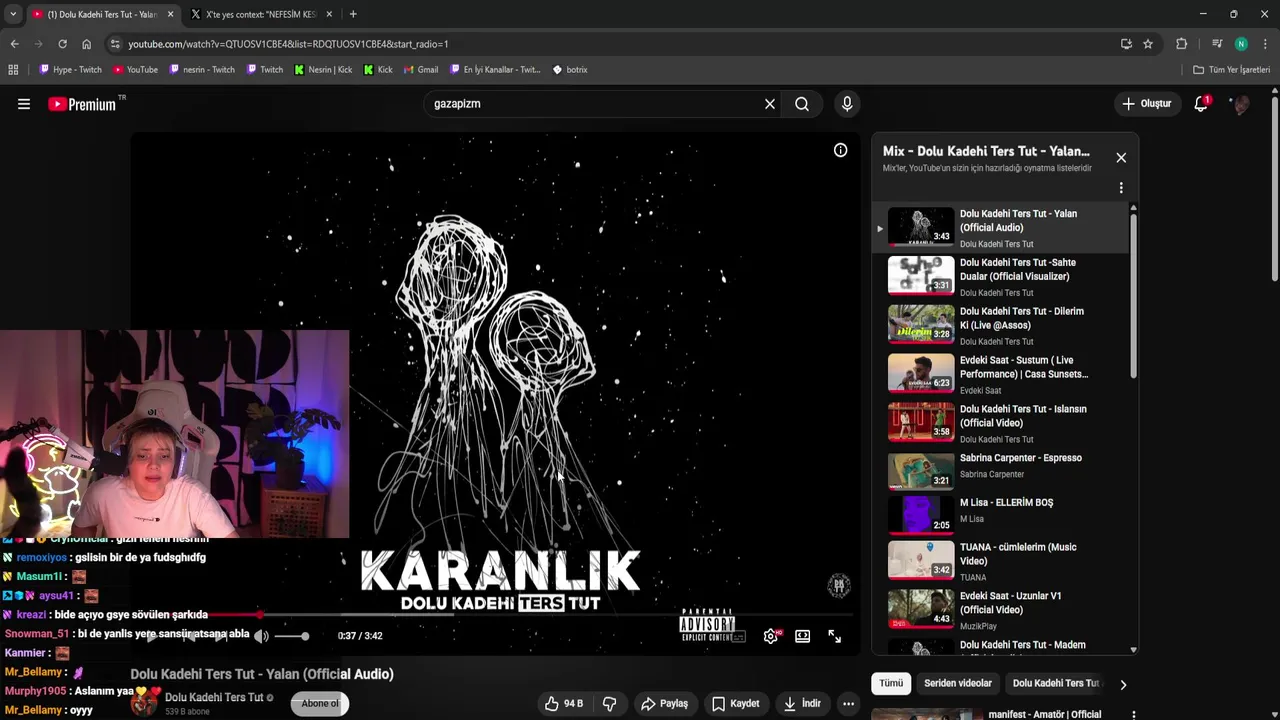Screen dimensions: 1280x720
Task: Install app icon in address bar
Action: coord(1126,44)
